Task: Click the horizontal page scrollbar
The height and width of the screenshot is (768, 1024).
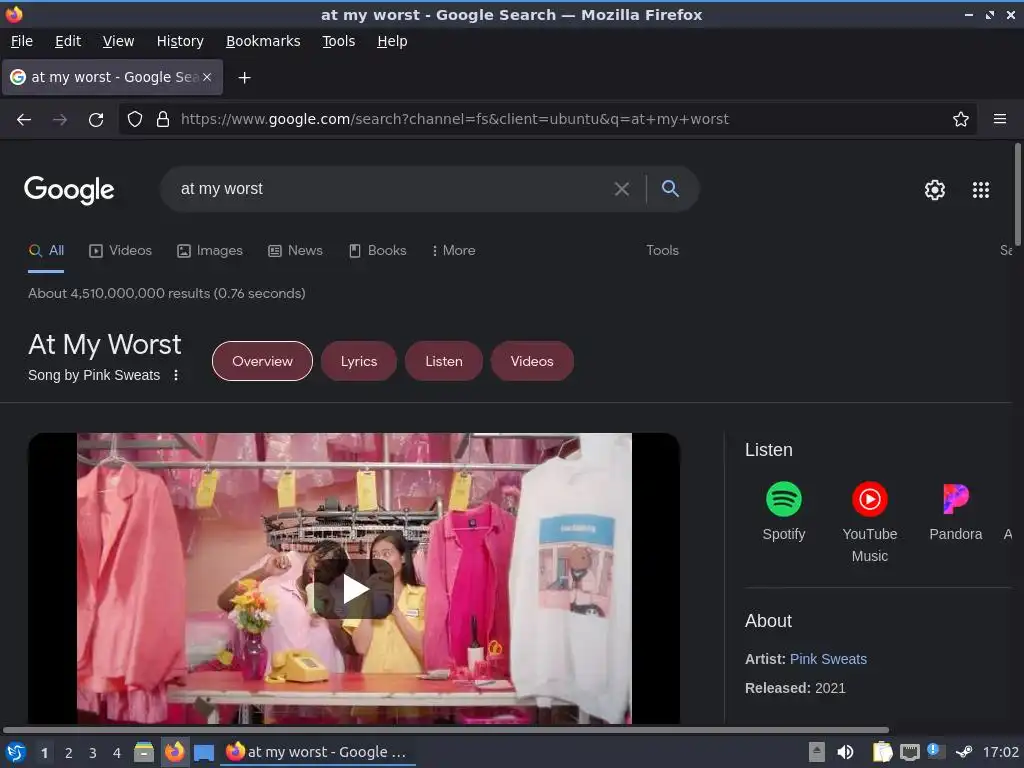Action: [445, 729]
